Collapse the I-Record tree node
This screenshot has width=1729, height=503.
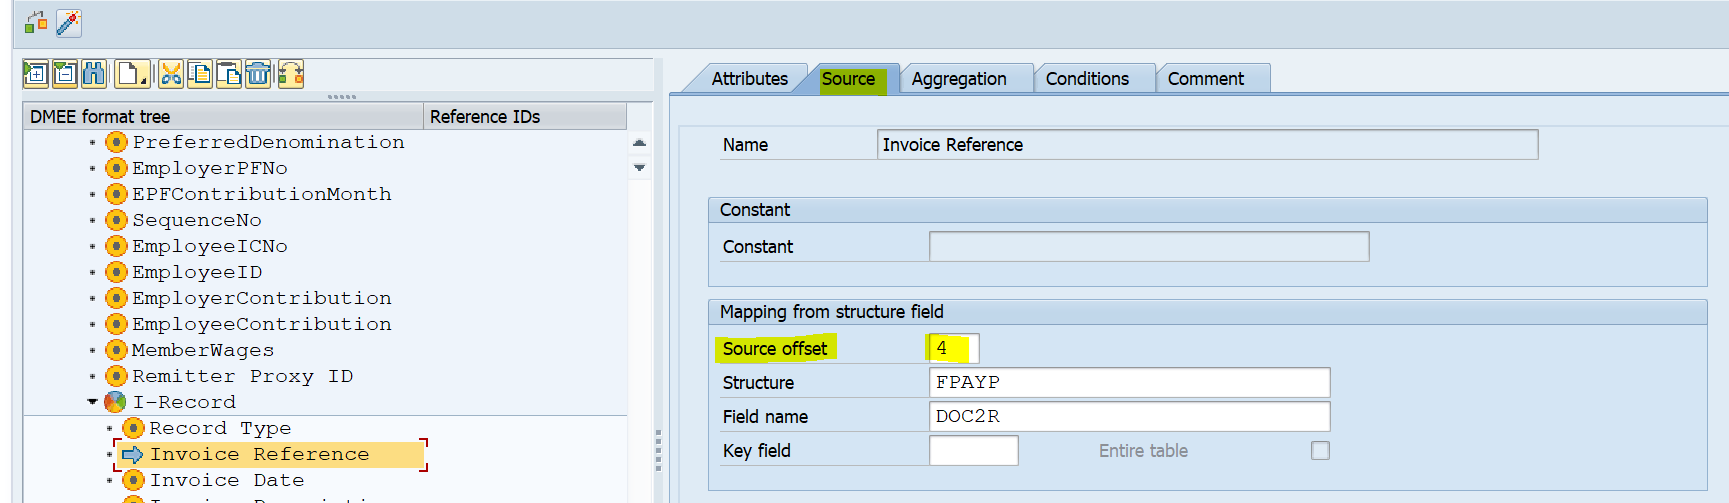[x=92, y=402]
